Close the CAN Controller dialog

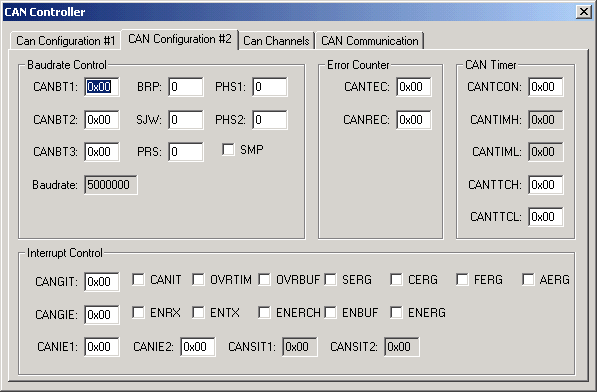pos(584,12)
